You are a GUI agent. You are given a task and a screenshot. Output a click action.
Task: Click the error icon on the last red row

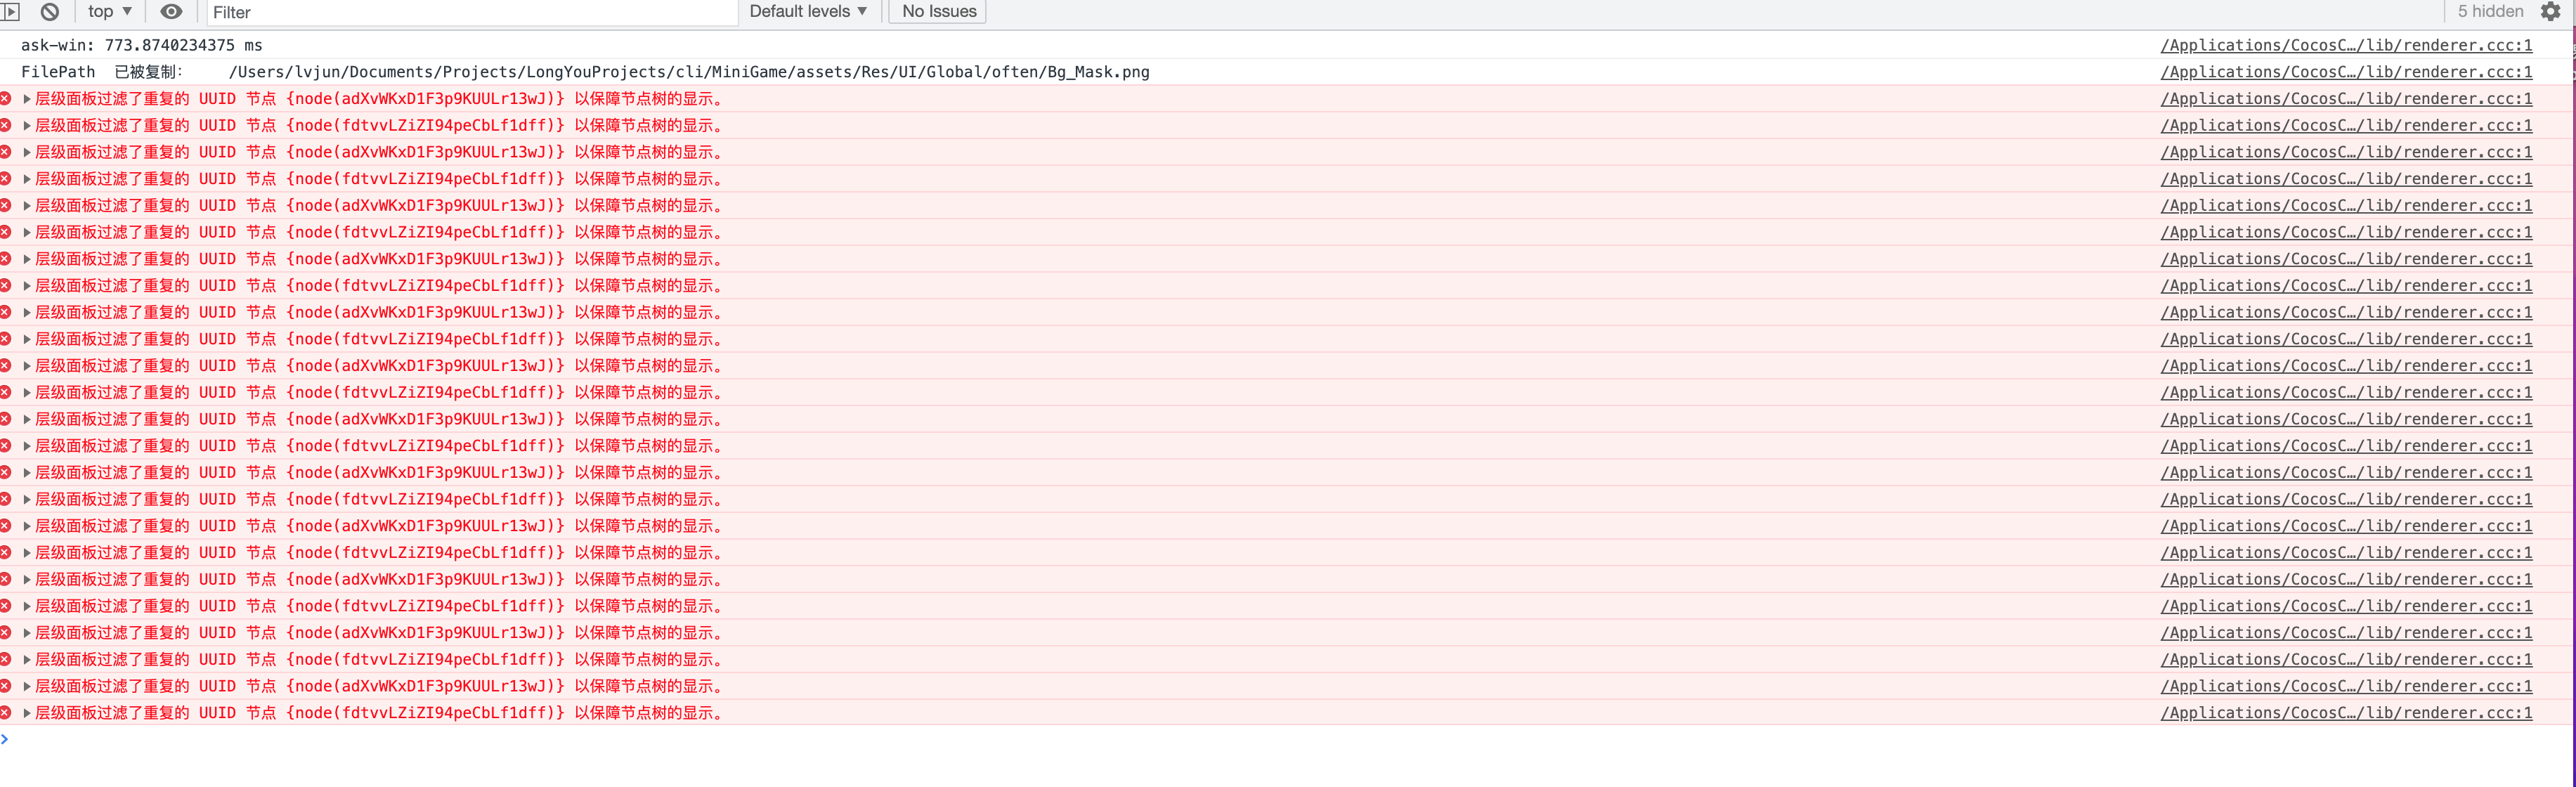(6, 712)
